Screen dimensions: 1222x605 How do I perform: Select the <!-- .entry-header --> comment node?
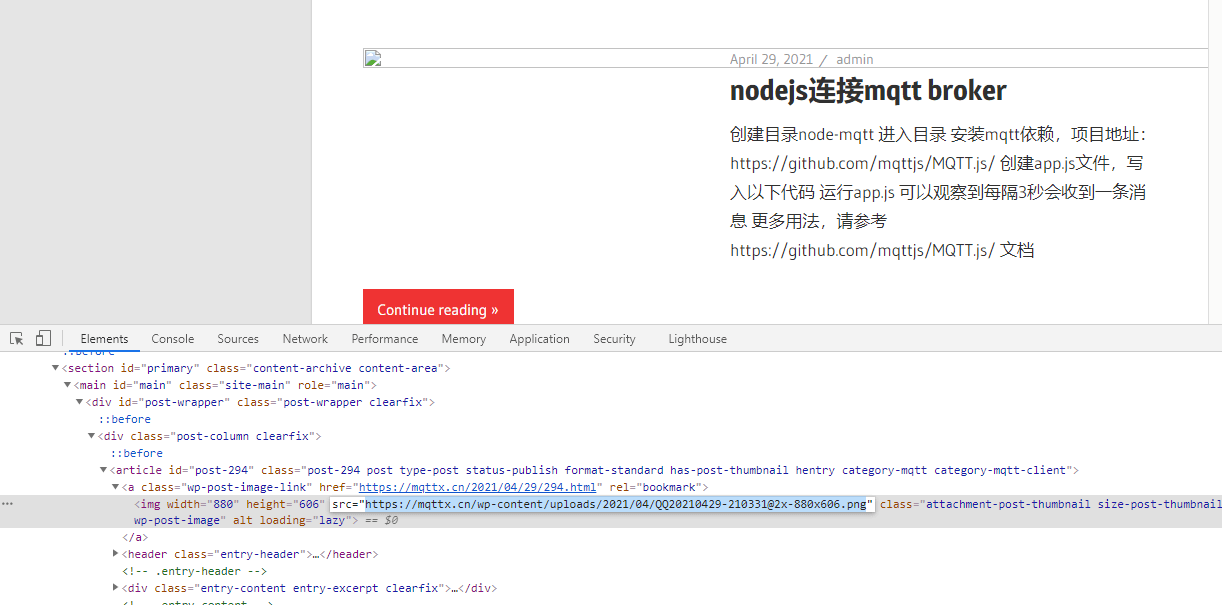click(x=194, y=571)
